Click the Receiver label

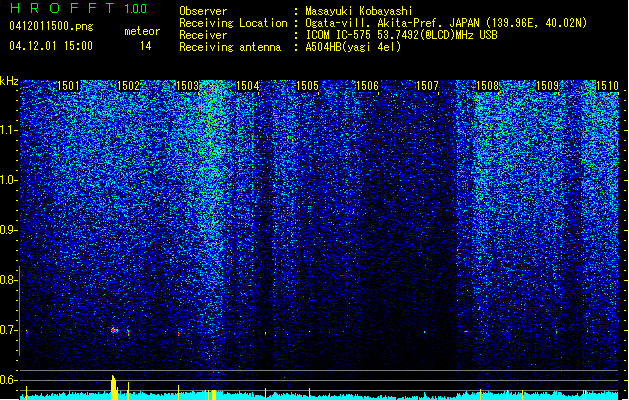pos(203,35)
